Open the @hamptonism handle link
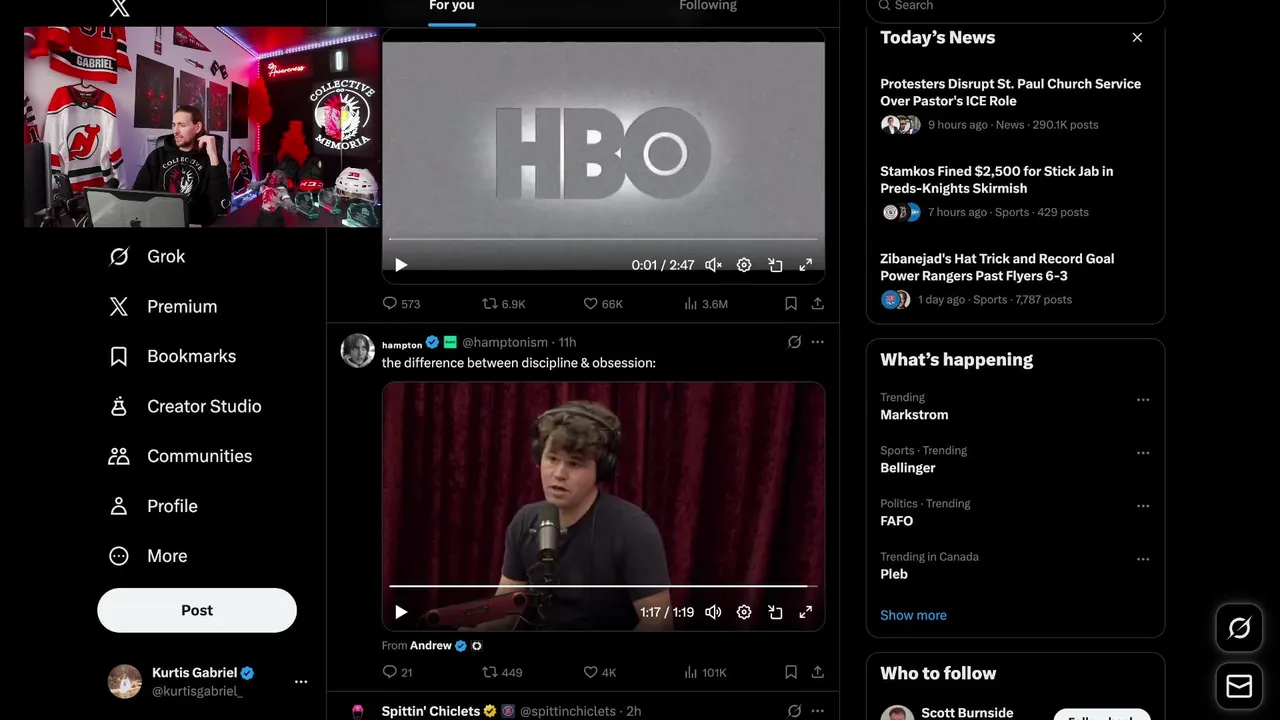1280x720 pixels. (505, 342)
